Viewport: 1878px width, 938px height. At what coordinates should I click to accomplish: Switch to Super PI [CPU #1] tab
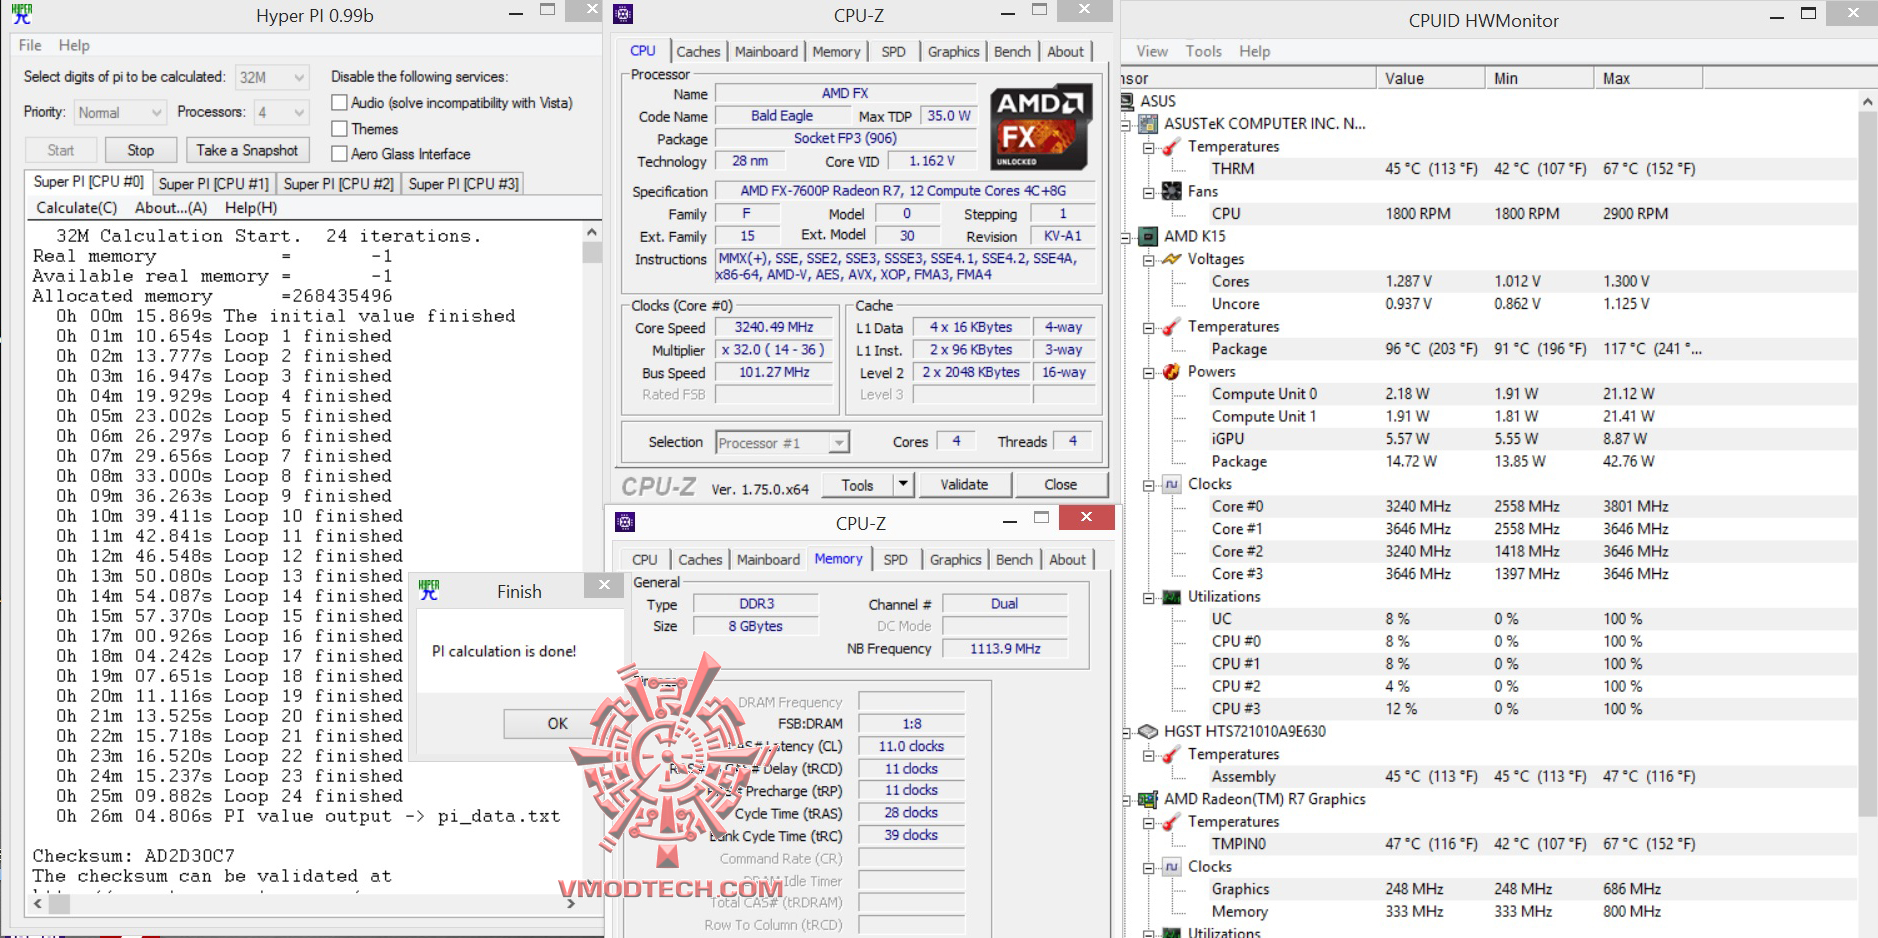pos(214,184)
